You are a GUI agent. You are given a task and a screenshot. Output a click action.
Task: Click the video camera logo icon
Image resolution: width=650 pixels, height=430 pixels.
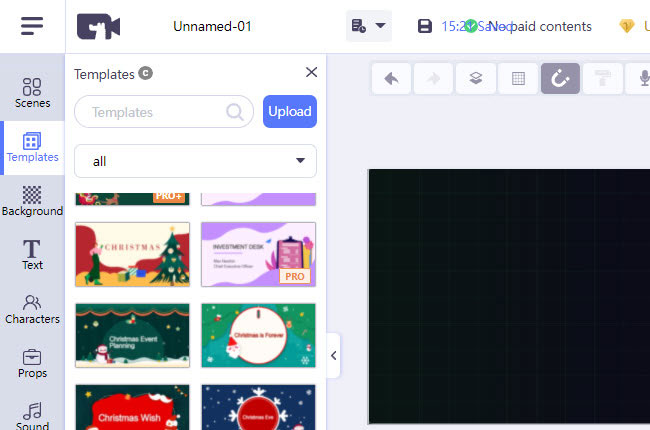click(98, 27)
